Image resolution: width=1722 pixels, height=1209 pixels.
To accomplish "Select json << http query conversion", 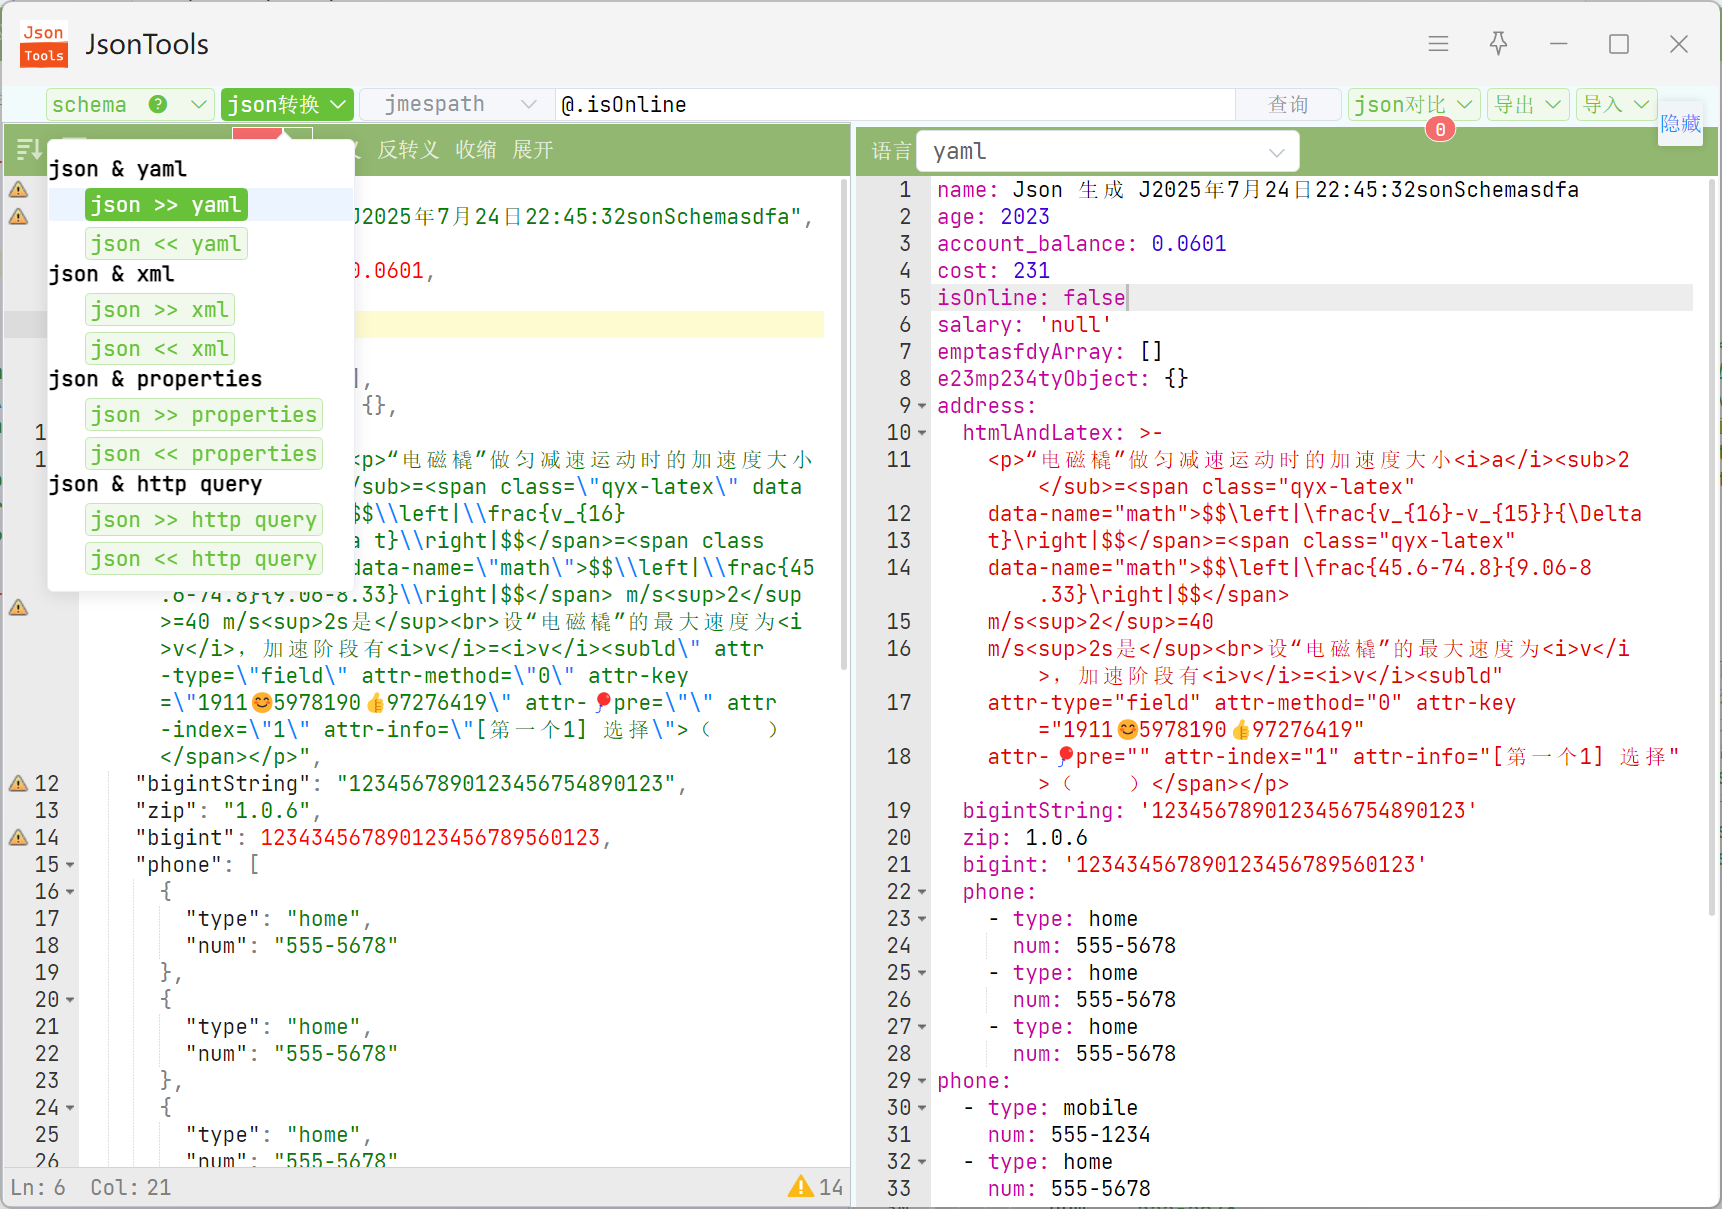I will pyautogui.click(x=204, y=559).
